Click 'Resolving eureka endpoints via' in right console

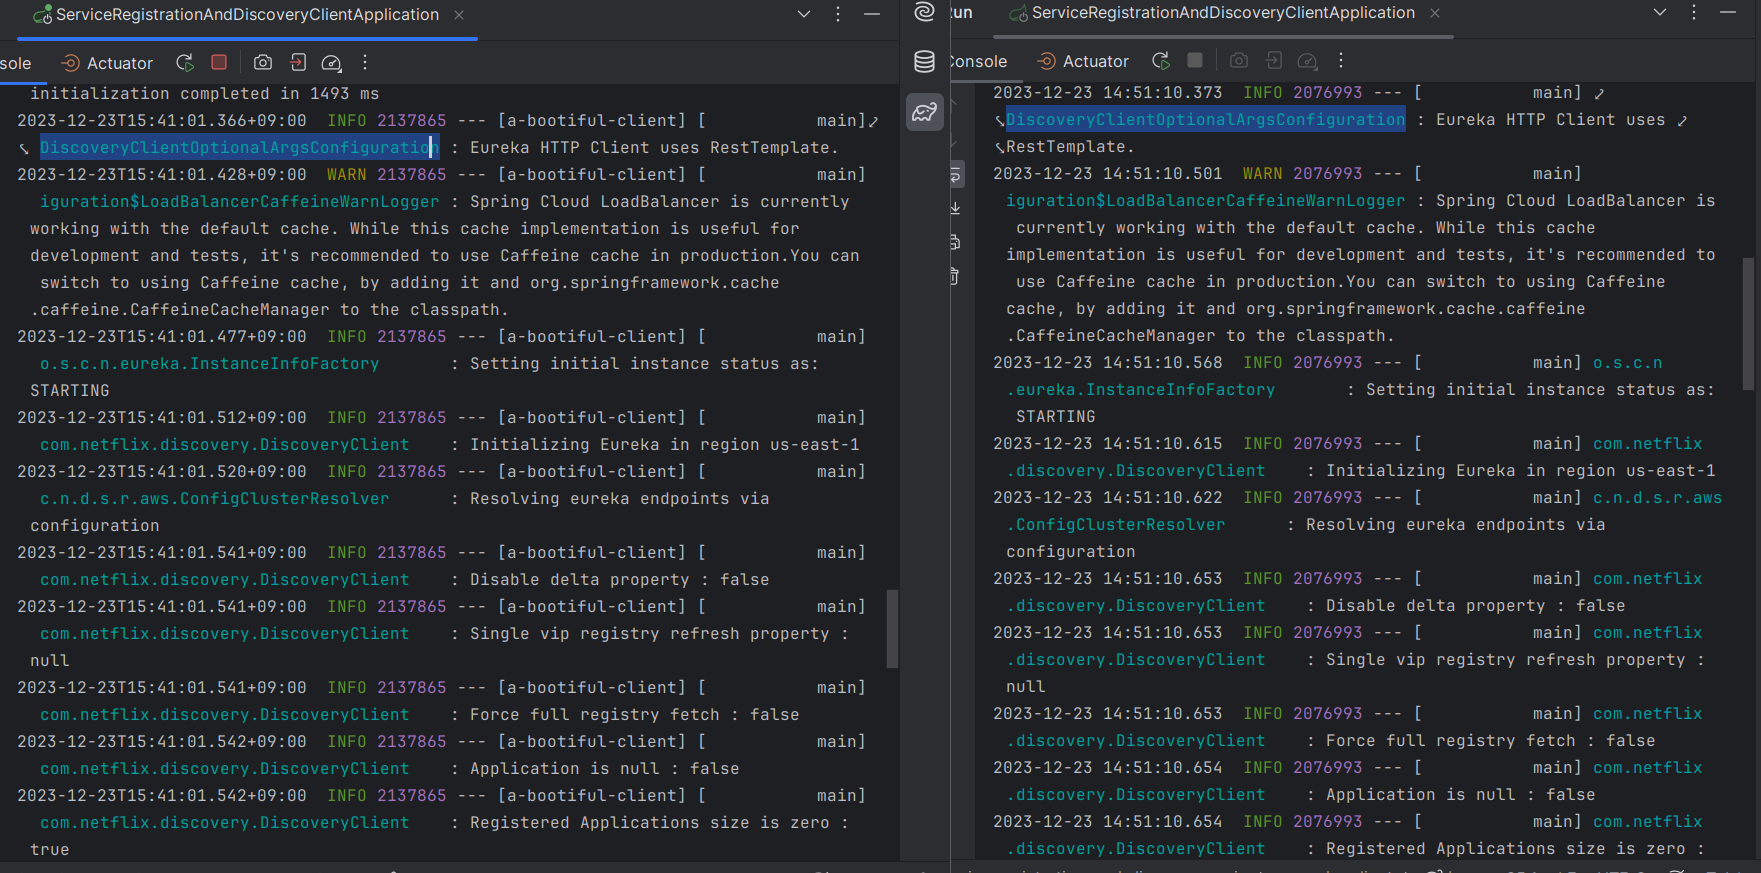click(1455, 525)
